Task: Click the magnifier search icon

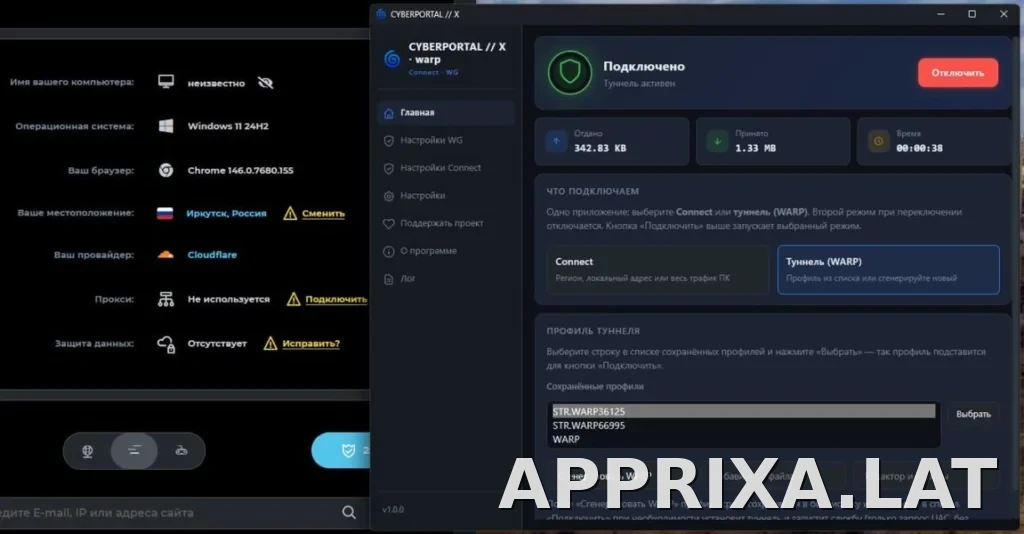Action: pyautogui.click(x=349, y=512)
